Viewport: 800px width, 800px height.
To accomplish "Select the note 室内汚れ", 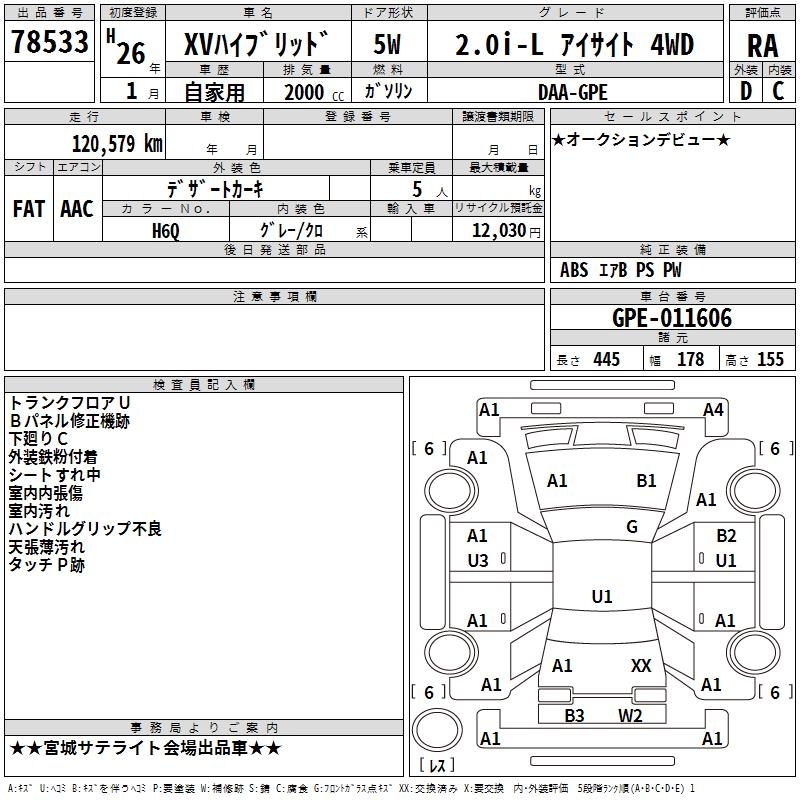I will pos(39,511).
